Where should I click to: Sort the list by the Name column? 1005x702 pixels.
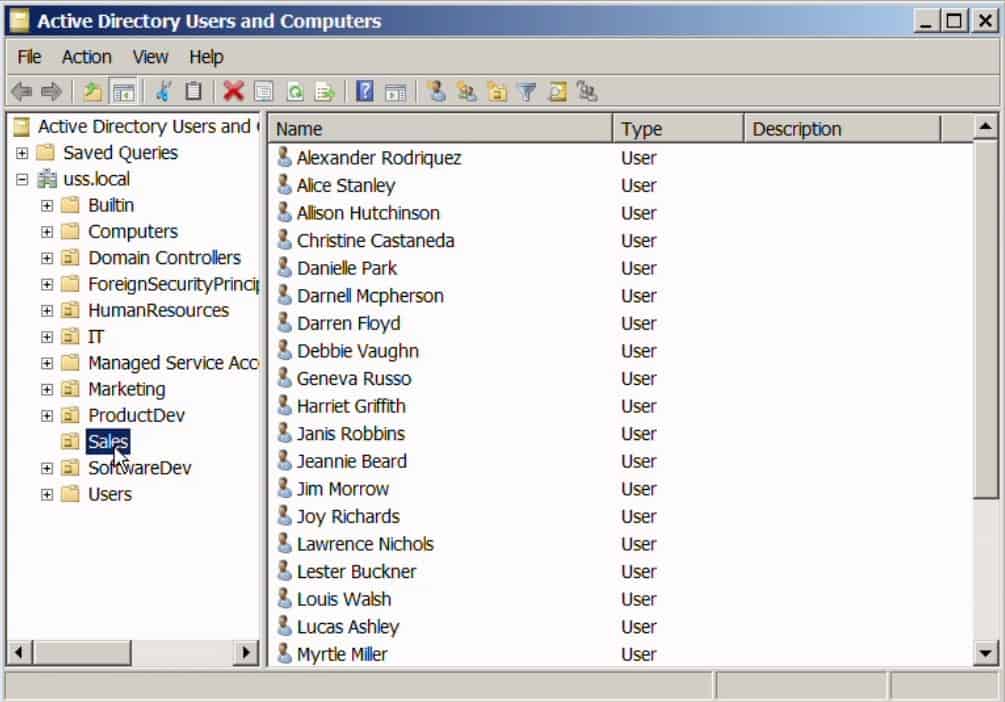[x=440, y=129]
